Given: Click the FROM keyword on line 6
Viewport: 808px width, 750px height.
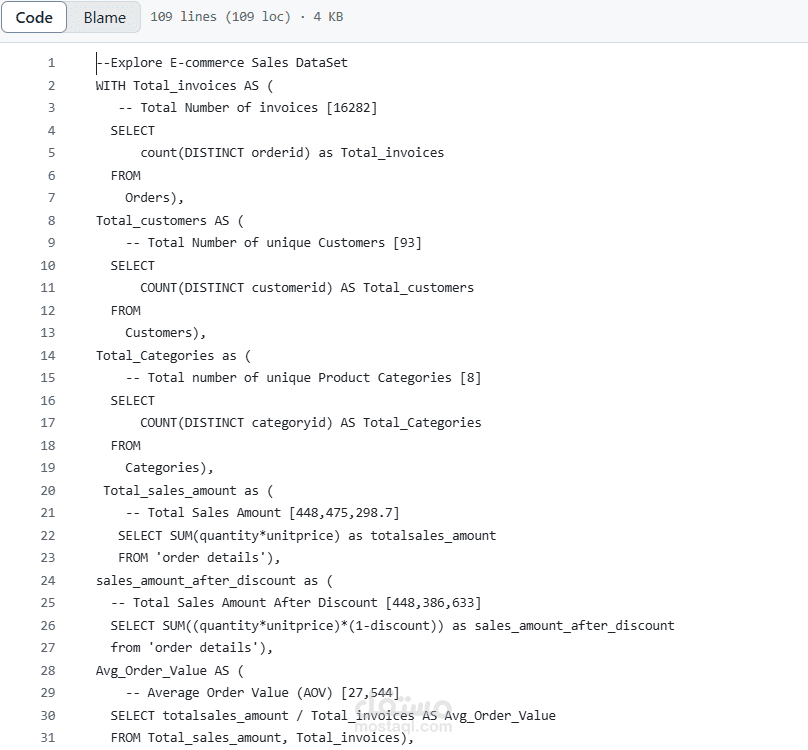Looking at the screenshot, I should [x=125, y=176].
